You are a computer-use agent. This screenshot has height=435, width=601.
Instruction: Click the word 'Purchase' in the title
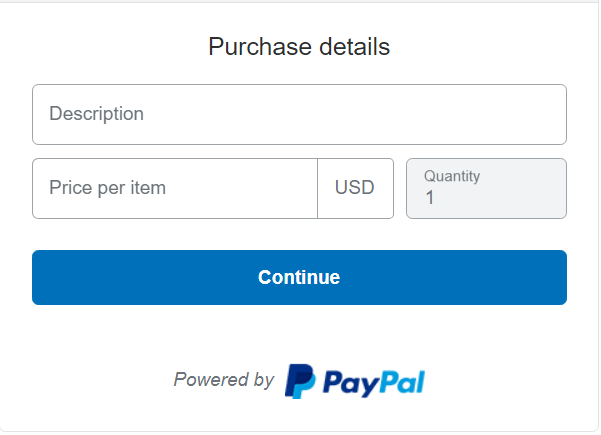(x=260, y=47)
